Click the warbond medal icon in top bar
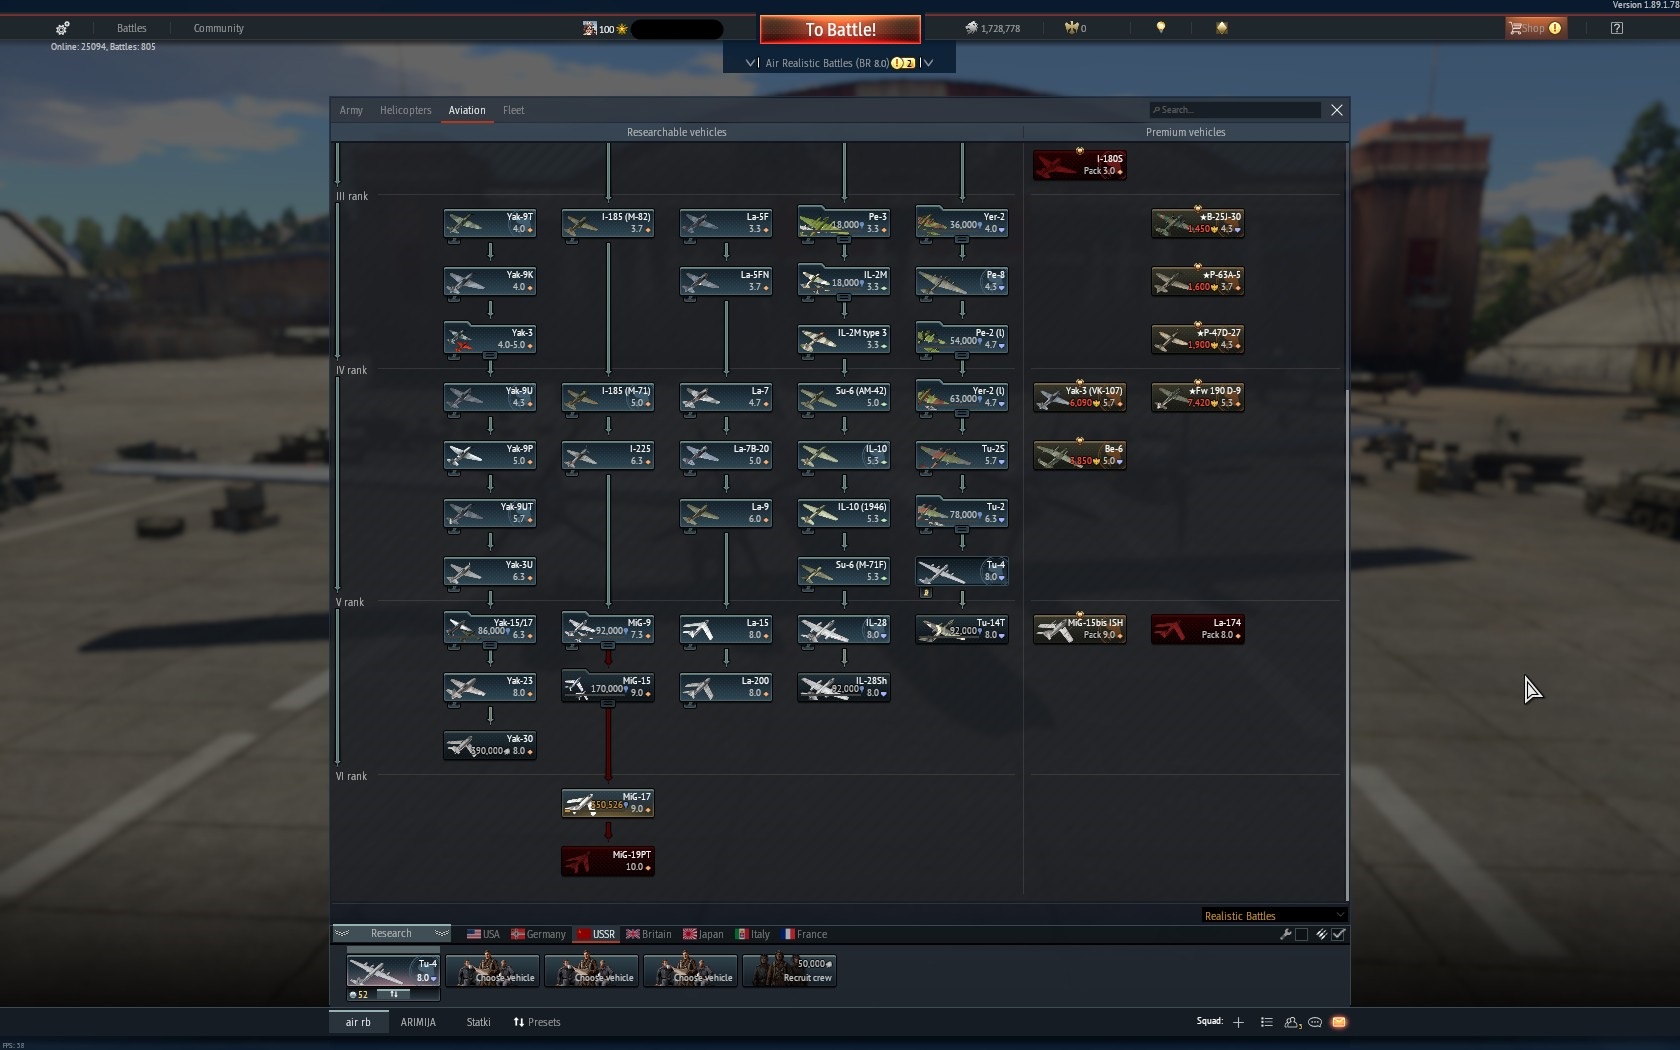The height and width of the screenshot is (1050, 1680). click(x=1221, y=28)
